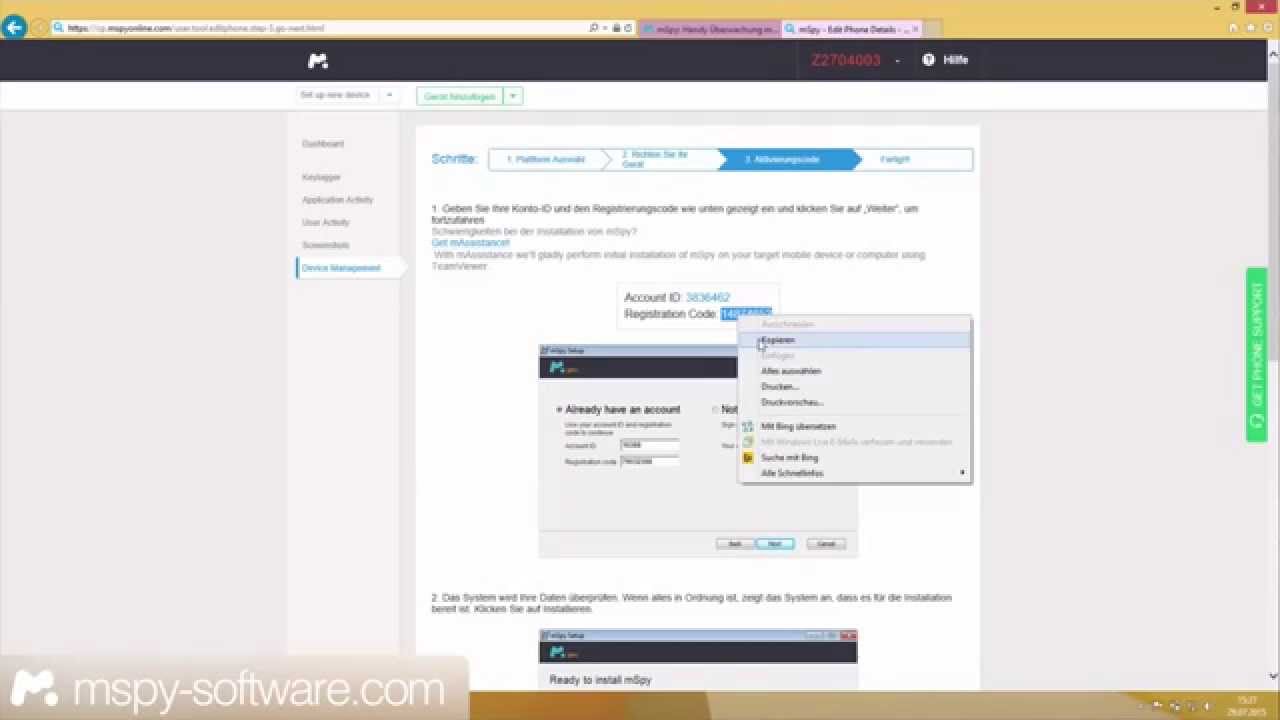Open User Activity in the sidebar
This screenshot has height=720, width=1280.
coord(326,222)
